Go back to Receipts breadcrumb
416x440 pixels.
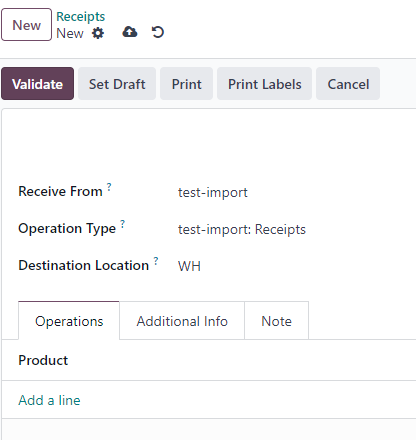coord(81,17)
